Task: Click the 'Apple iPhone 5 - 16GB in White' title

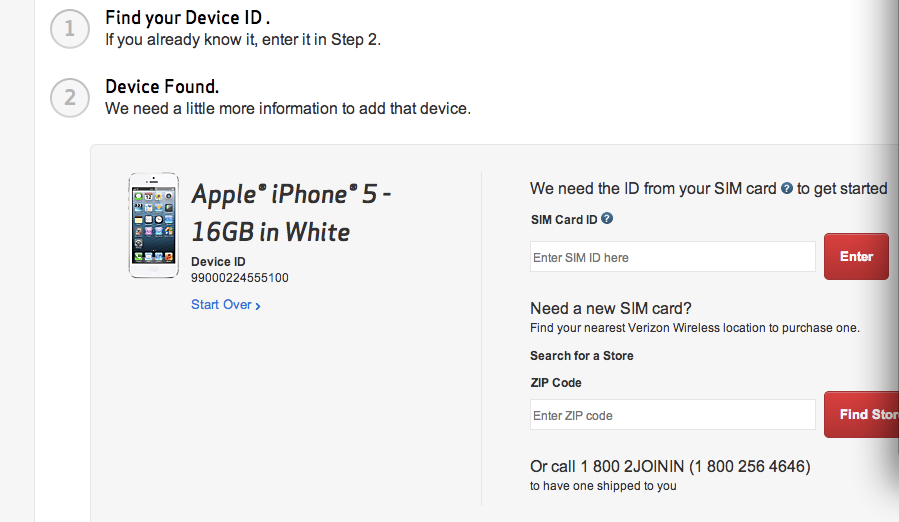Action: pos(290,212)
